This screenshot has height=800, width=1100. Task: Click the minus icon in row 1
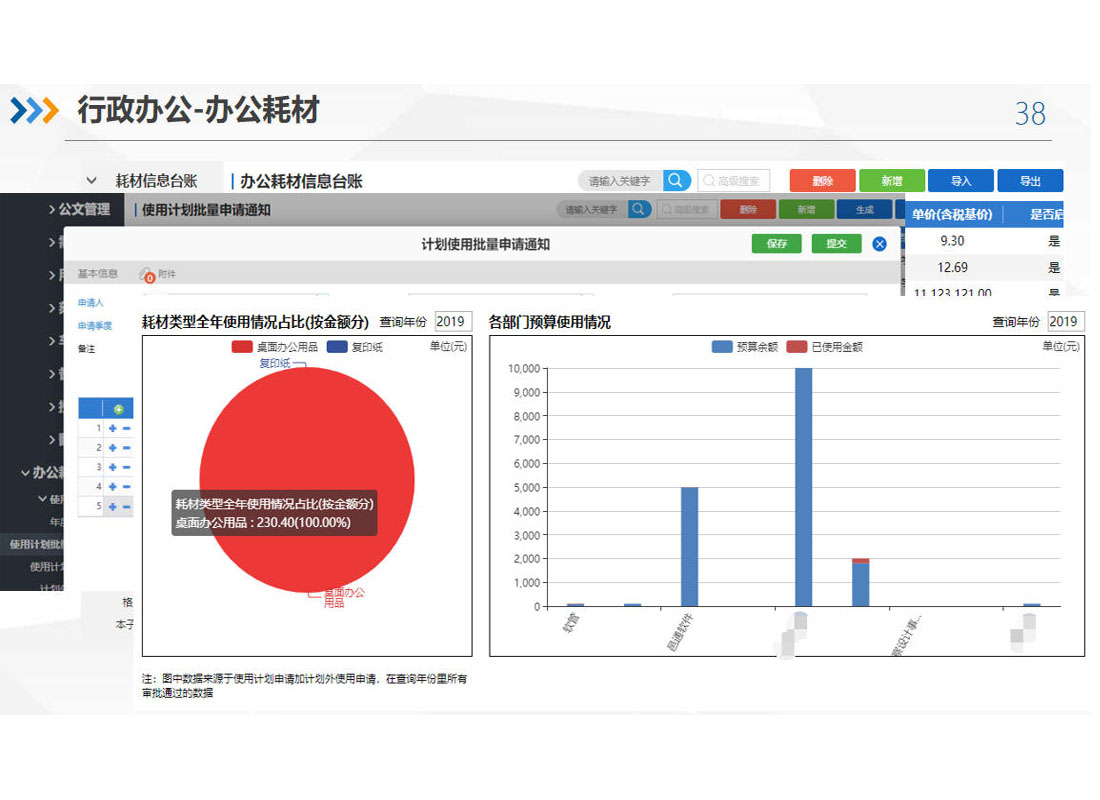point(127,428)
